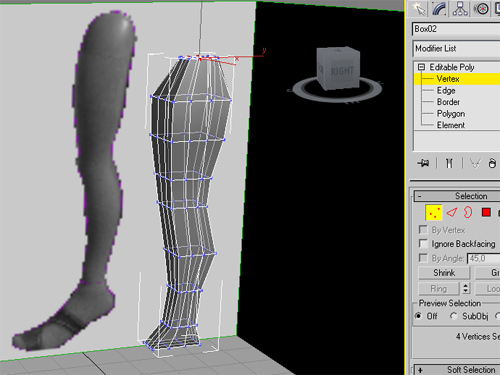500x375 pixels.
Task: Click Make Unique icon below stack
Action: pos(475,163)
